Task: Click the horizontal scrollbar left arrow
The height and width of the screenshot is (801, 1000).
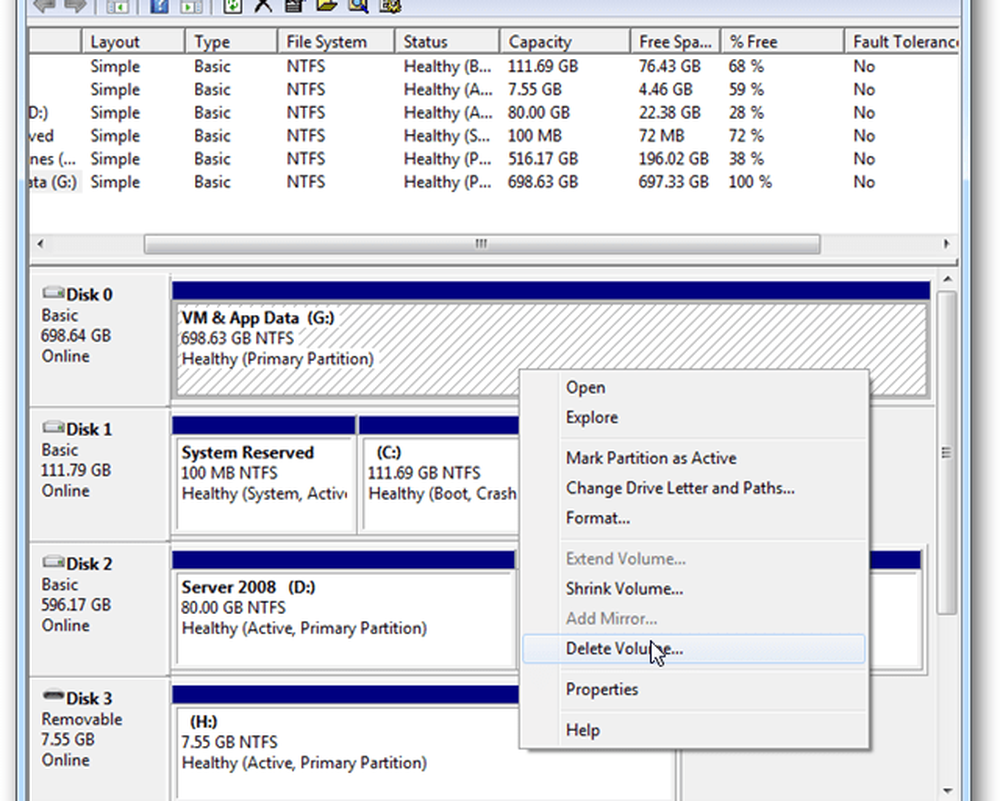Action: point(41,244)
